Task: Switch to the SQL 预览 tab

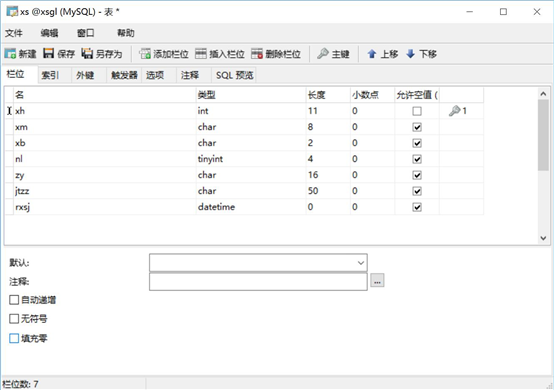Action: [x=234, y=75]
